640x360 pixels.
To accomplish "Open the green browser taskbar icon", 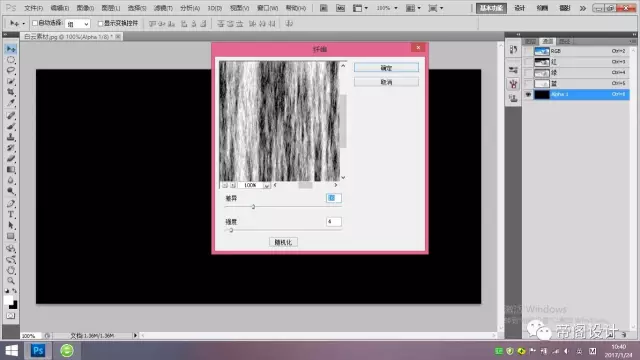I will 67,351.
